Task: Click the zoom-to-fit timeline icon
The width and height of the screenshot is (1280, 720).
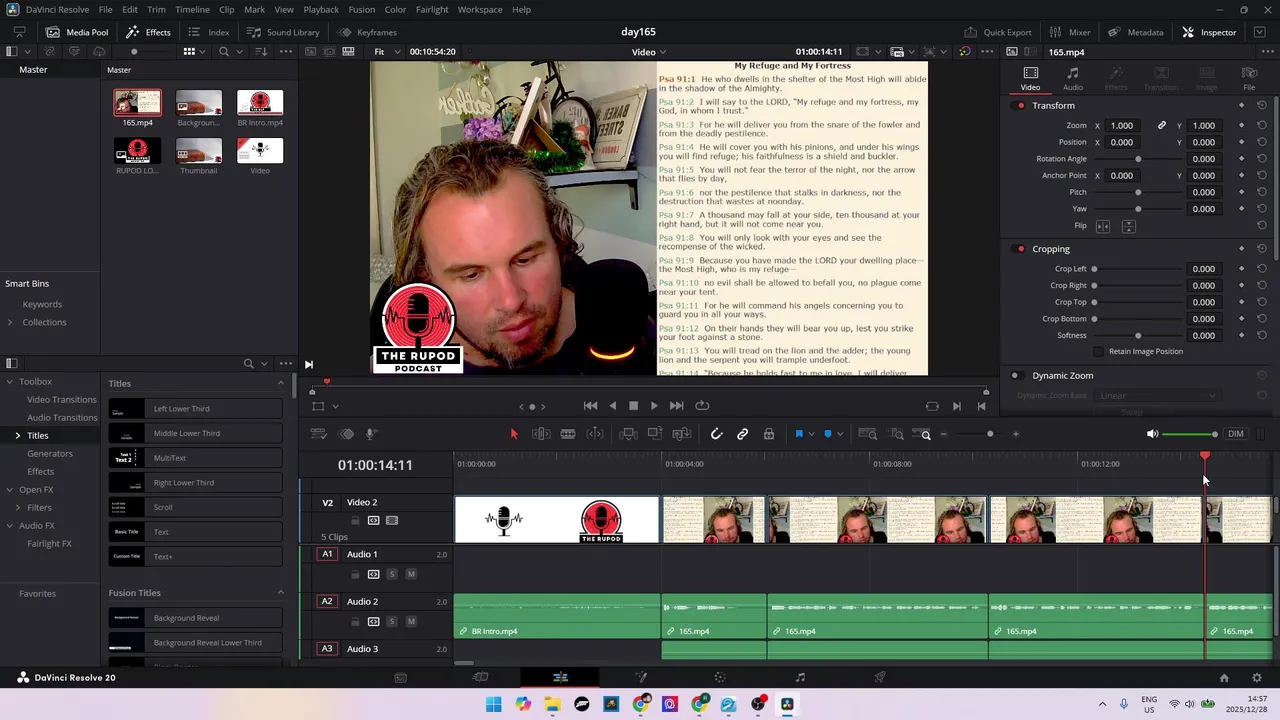Action: coord(868,434)
